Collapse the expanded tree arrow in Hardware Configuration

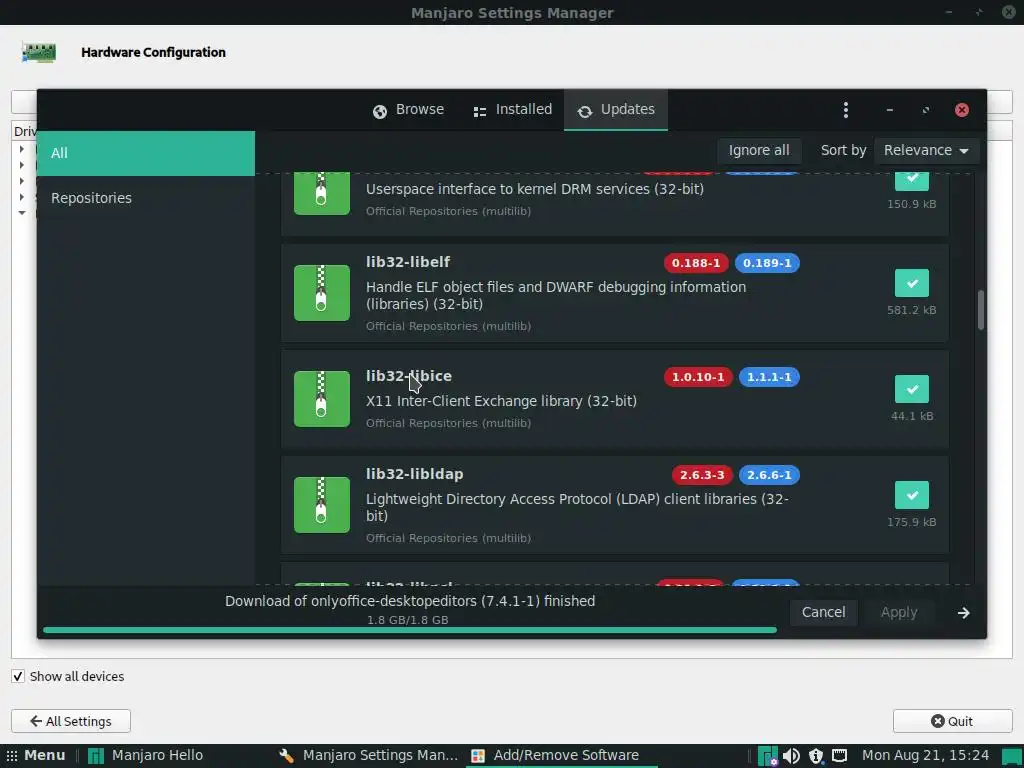pos(22,213)
